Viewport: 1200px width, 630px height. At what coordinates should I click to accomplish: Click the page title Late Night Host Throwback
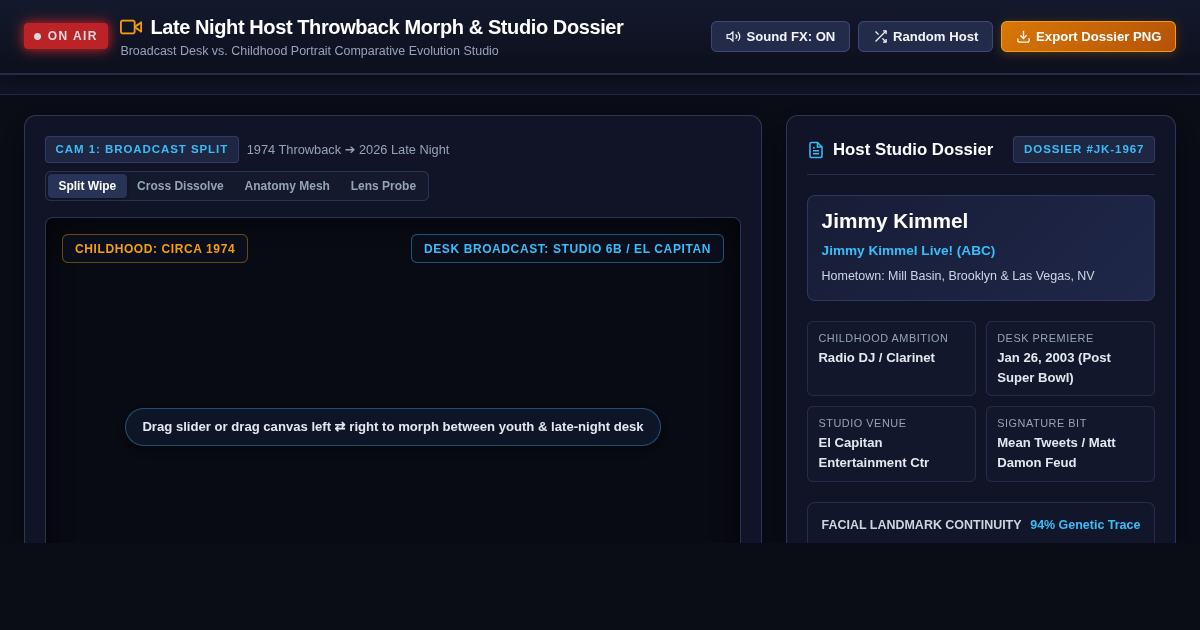click(x=387, y=27)
